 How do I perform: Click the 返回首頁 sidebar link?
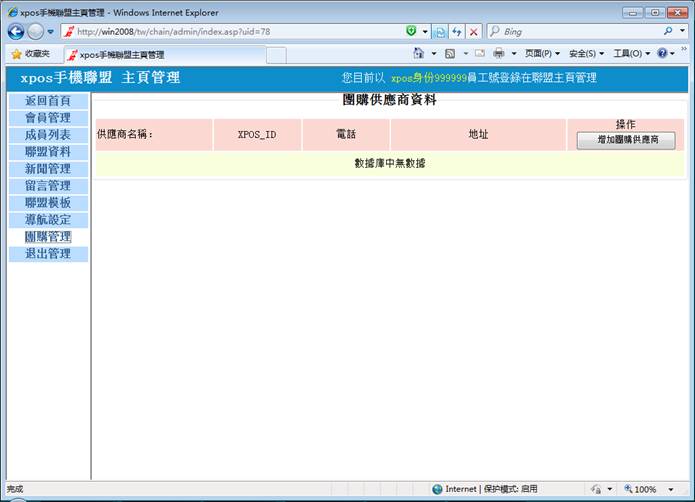tap(47, 101)
